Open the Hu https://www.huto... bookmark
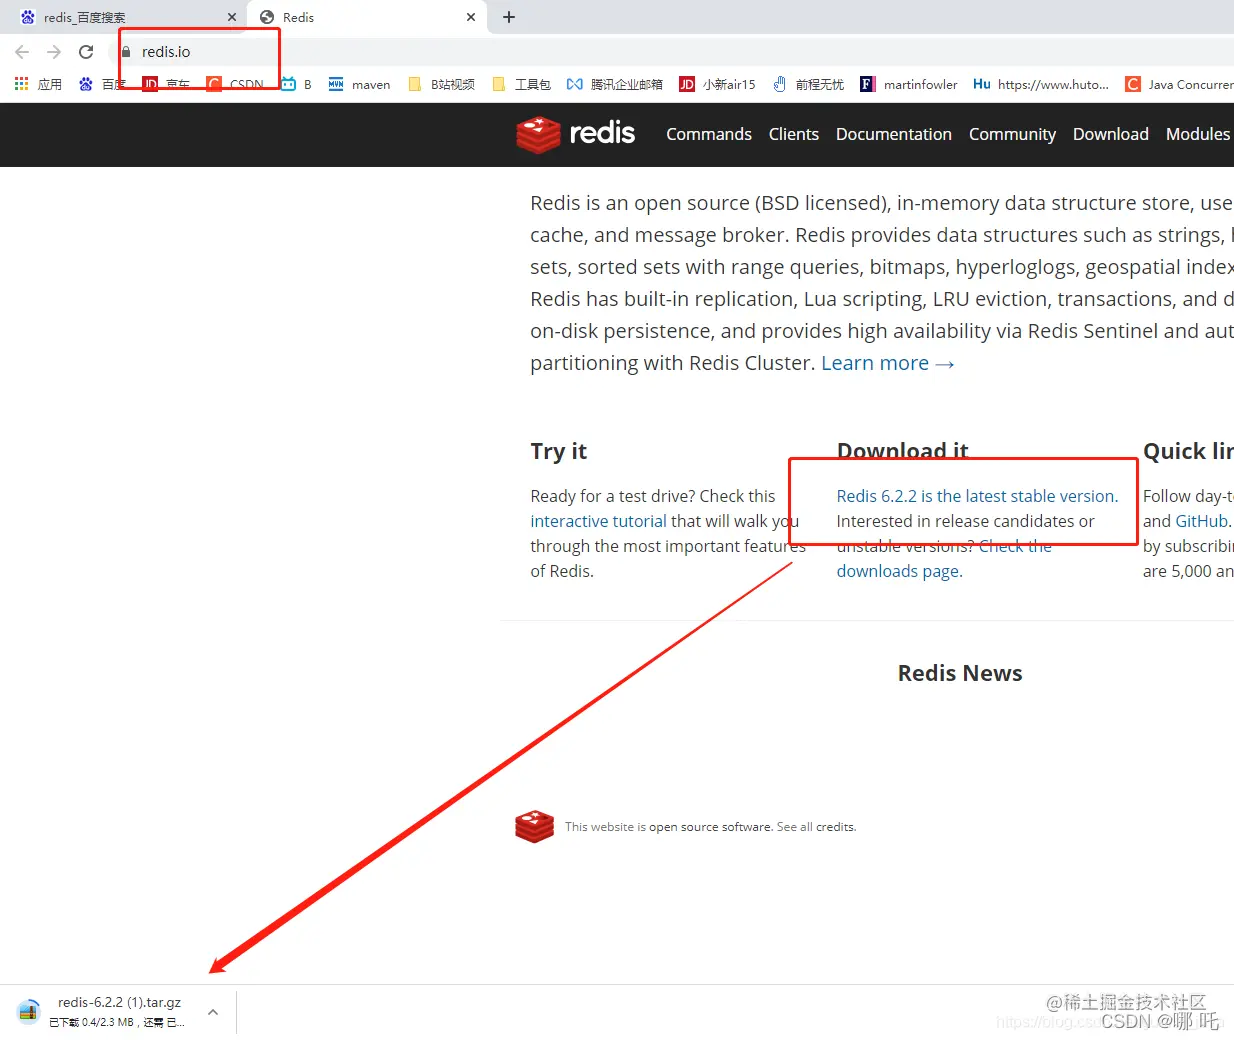 (1041, 84)
